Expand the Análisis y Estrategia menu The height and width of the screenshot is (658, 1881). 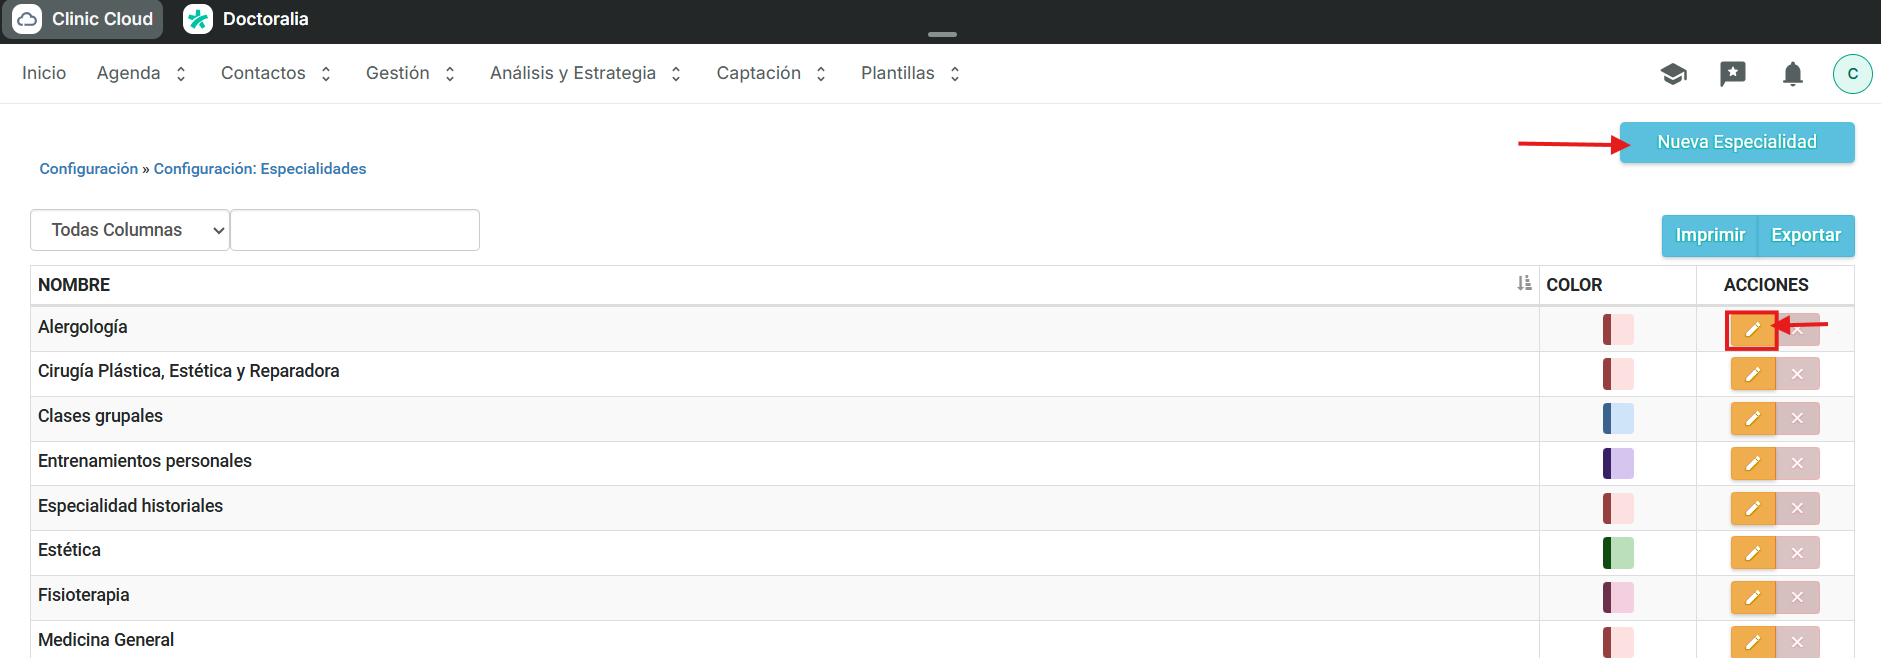pyautogui.click(x=585, y=74)
